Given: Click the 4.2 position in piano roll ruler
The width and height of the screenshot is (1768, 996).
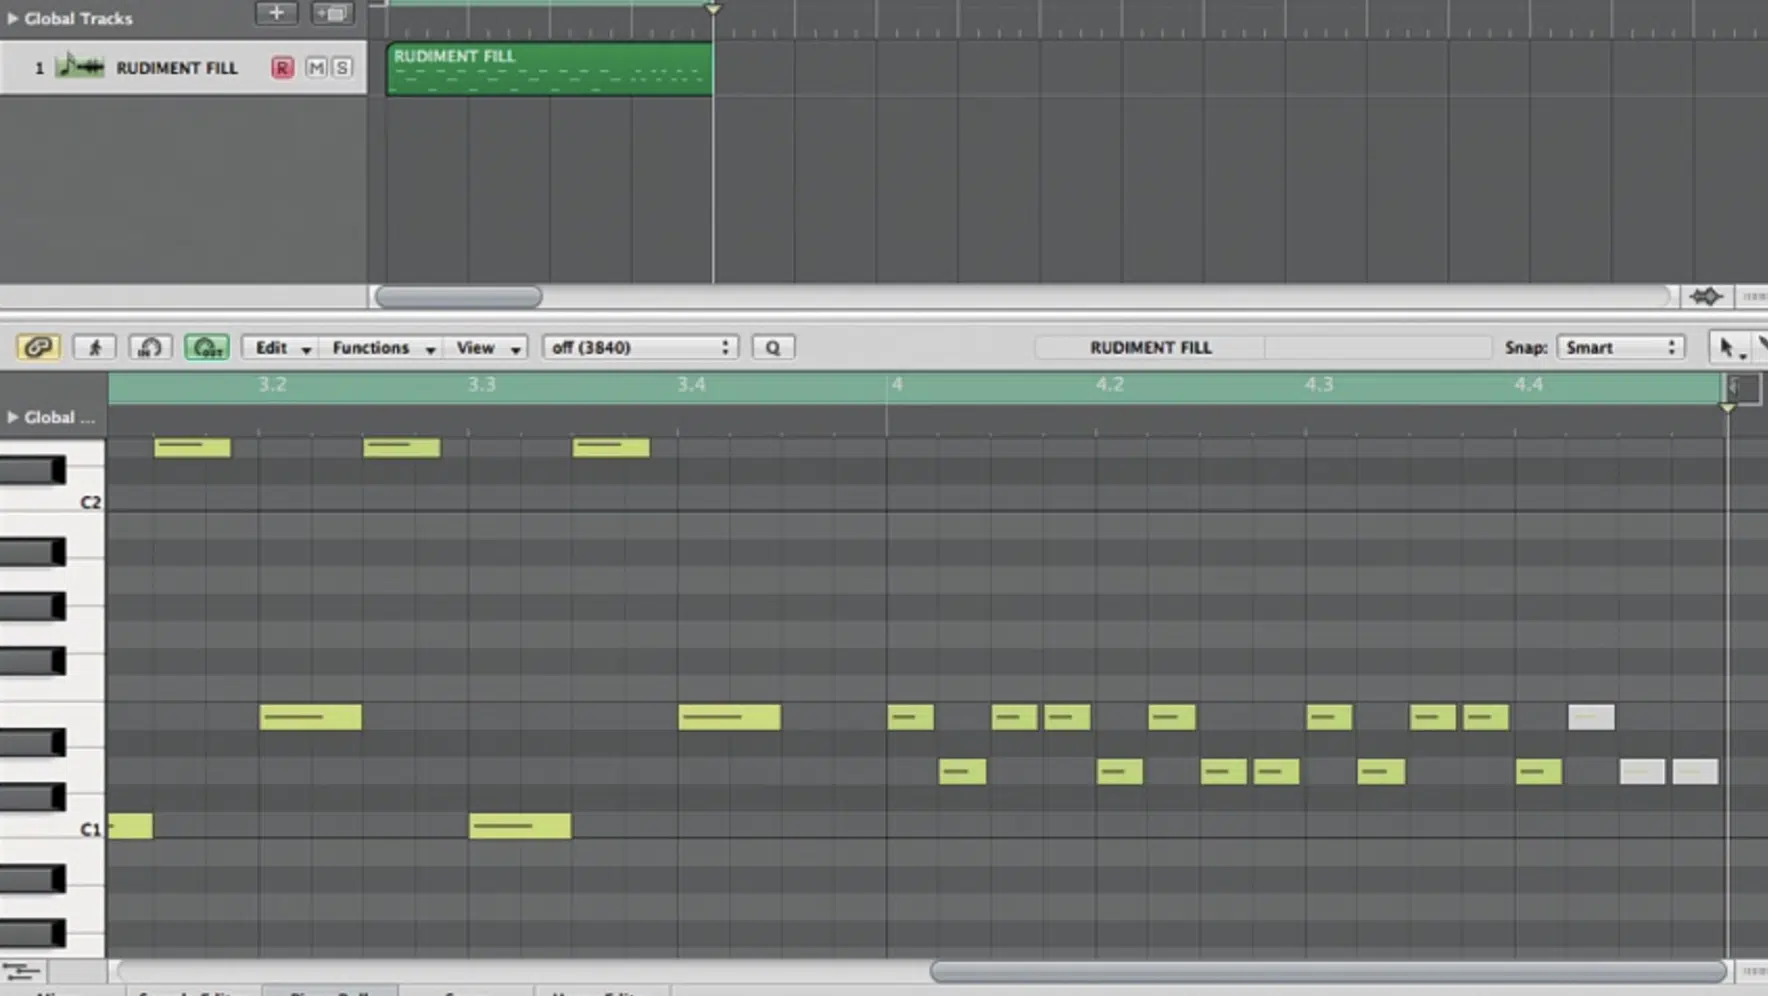Looking at the screenshot, I should (x=1110, y=384).
